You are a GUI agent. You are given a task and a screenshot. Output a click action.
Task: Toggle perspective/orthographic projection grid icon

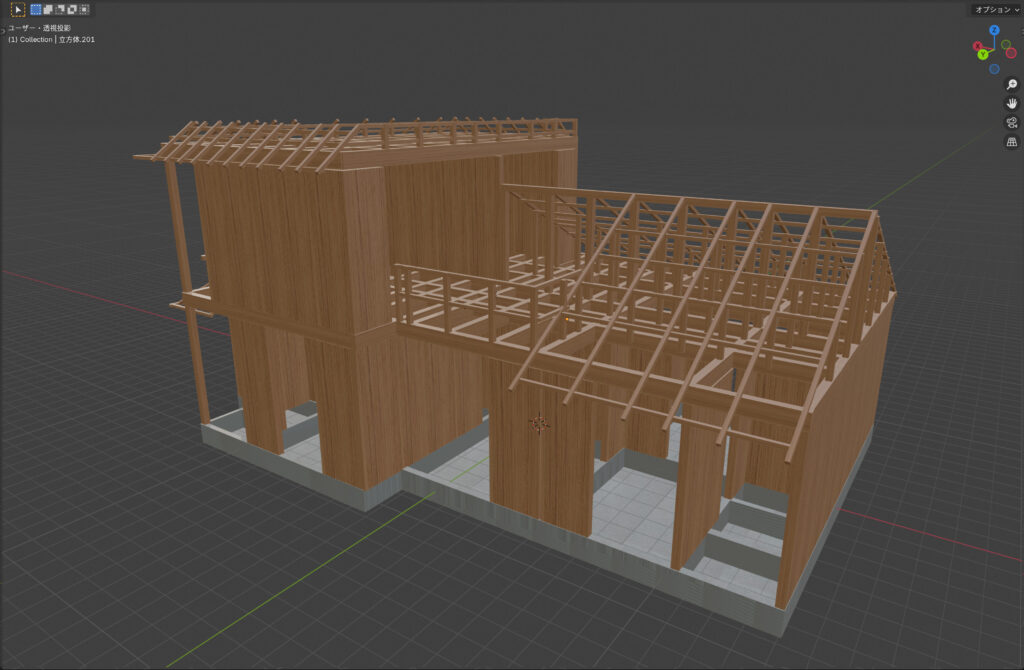[x=1012, y=142]
